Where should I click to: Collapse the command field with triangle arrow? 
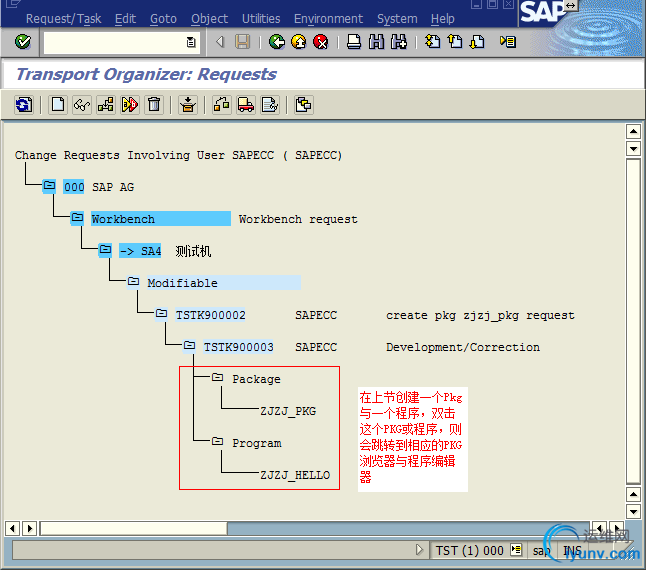point(220,42)
